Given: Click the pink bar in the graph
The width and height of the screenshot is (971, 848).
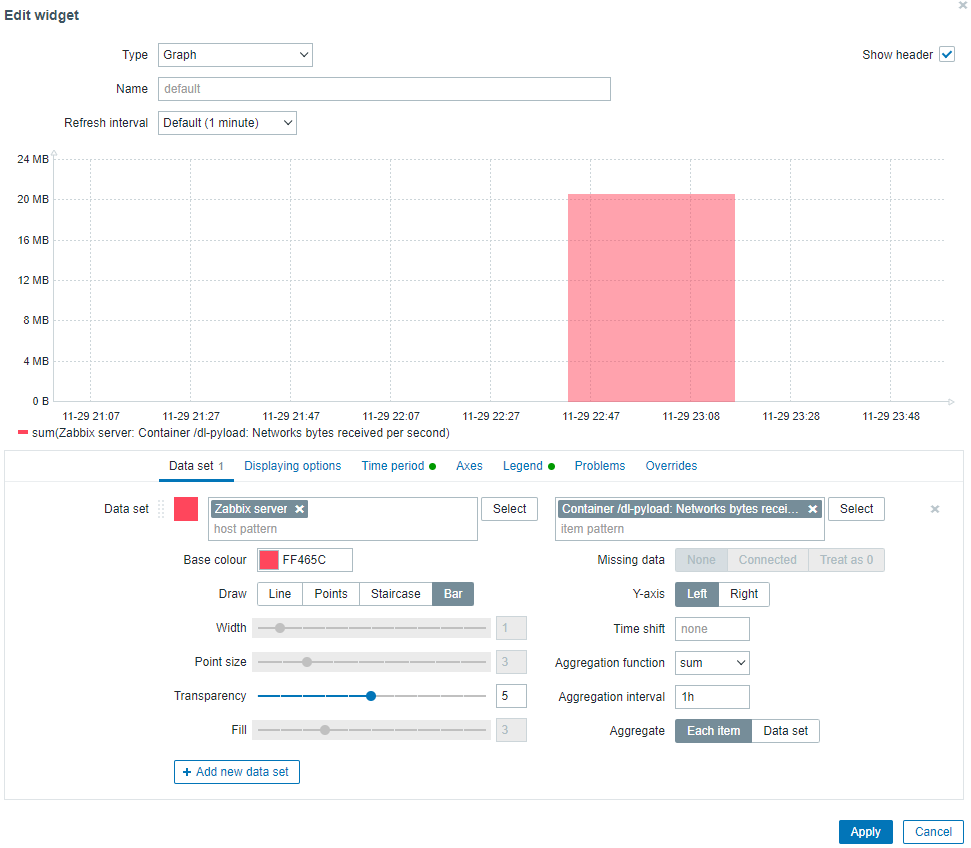Looking at the screenshot, I should click(x=651, y=298).
